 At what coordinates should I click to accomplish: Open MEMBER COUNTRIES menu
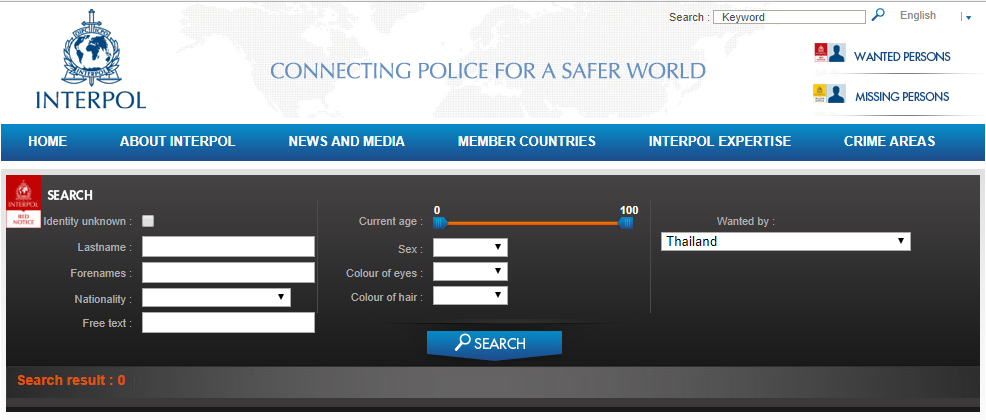point(526,141)
